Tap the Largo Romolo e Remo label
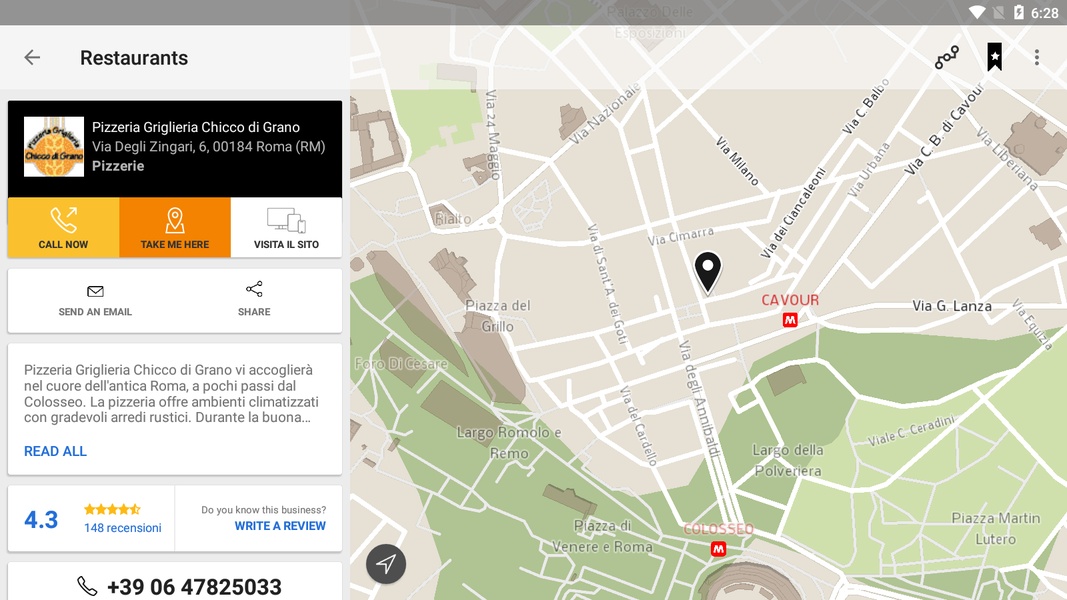Screen dimensions: 1067x600 click(509, 443)
